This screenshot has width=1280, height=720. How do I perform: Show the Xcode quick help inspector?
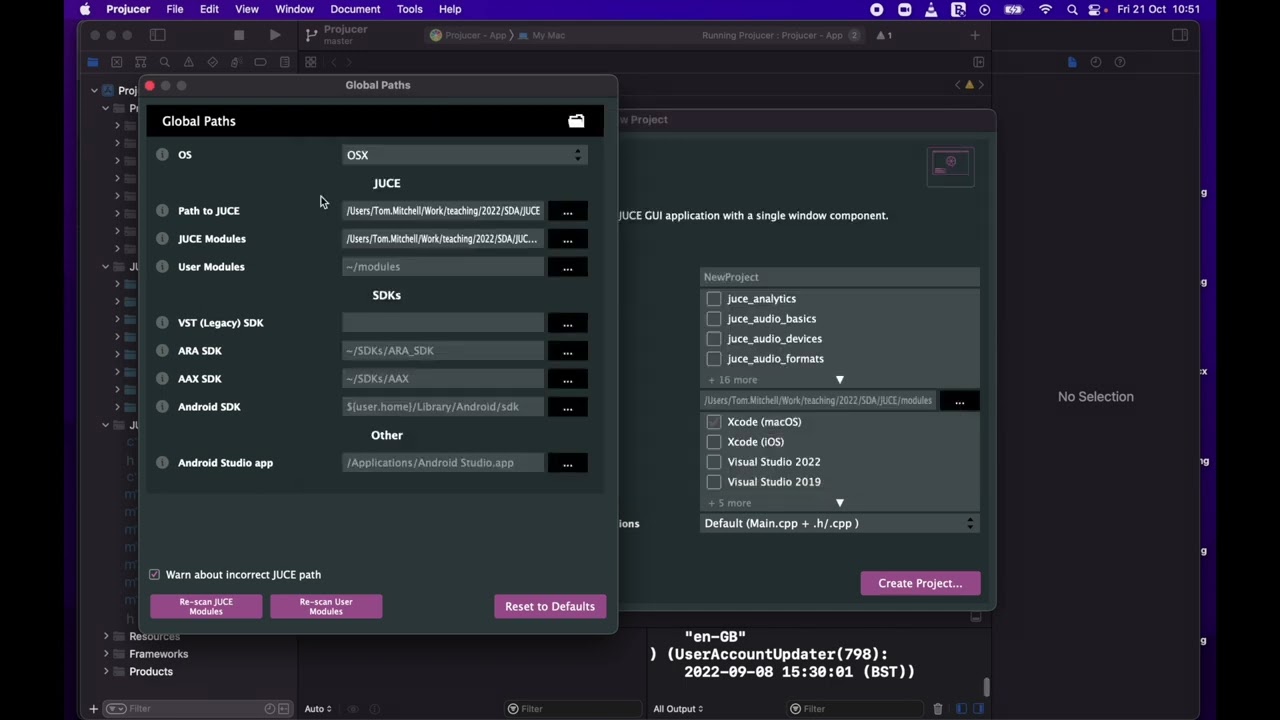point(1120,62)
